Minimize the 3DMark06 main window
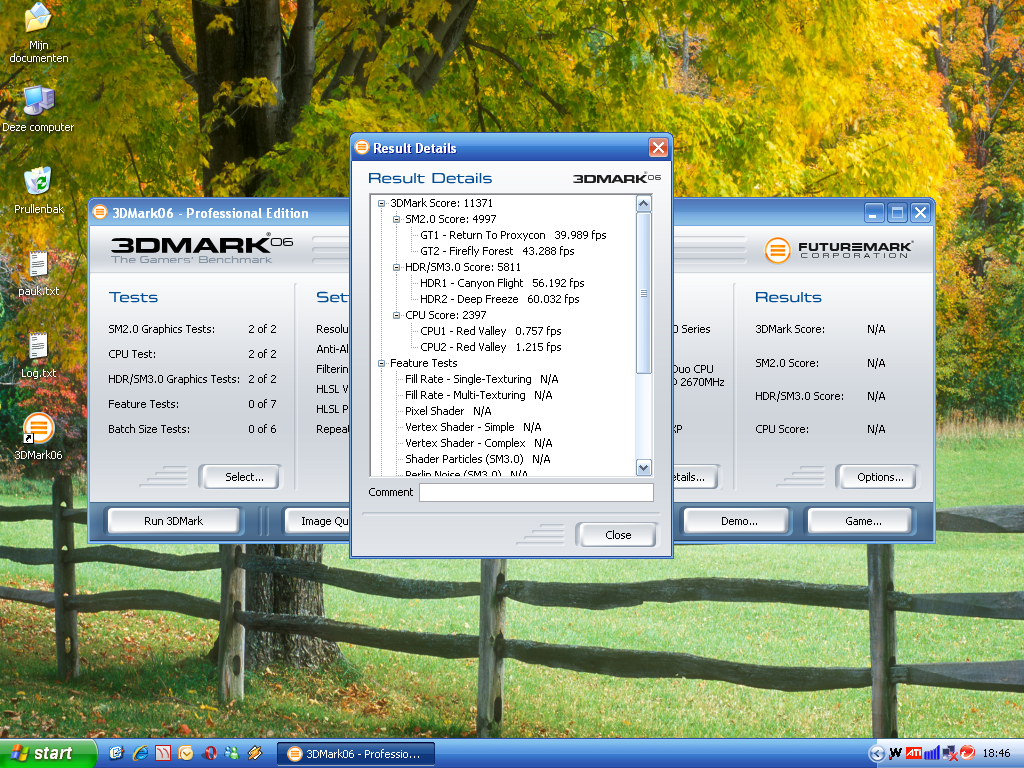 874,213
